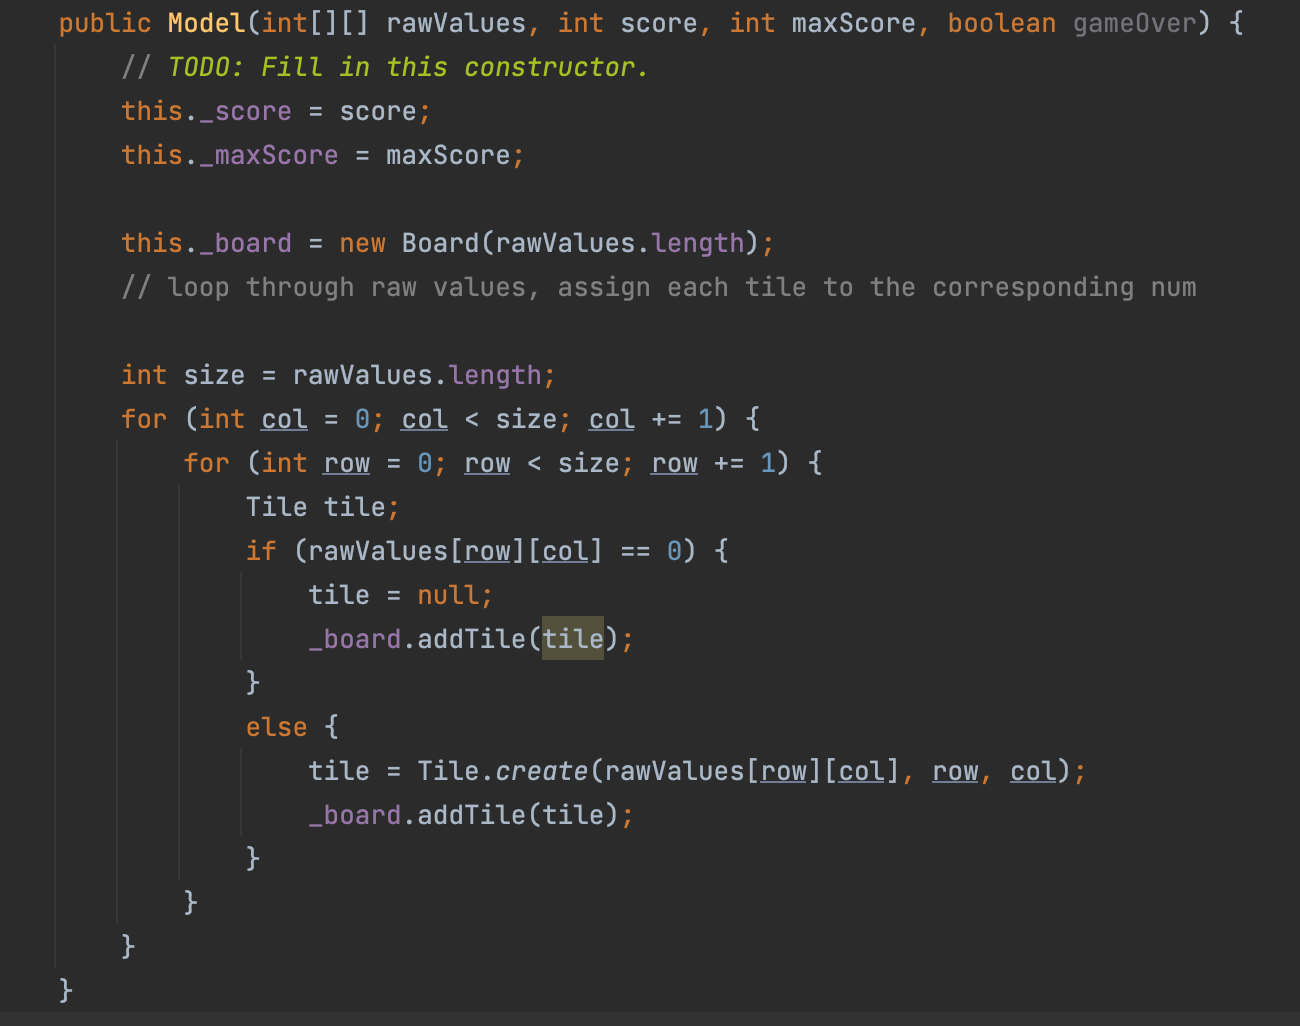Click the final closing brace on last line
The height and width of the screenshot is (1026, 1300).
click(66, 989)
